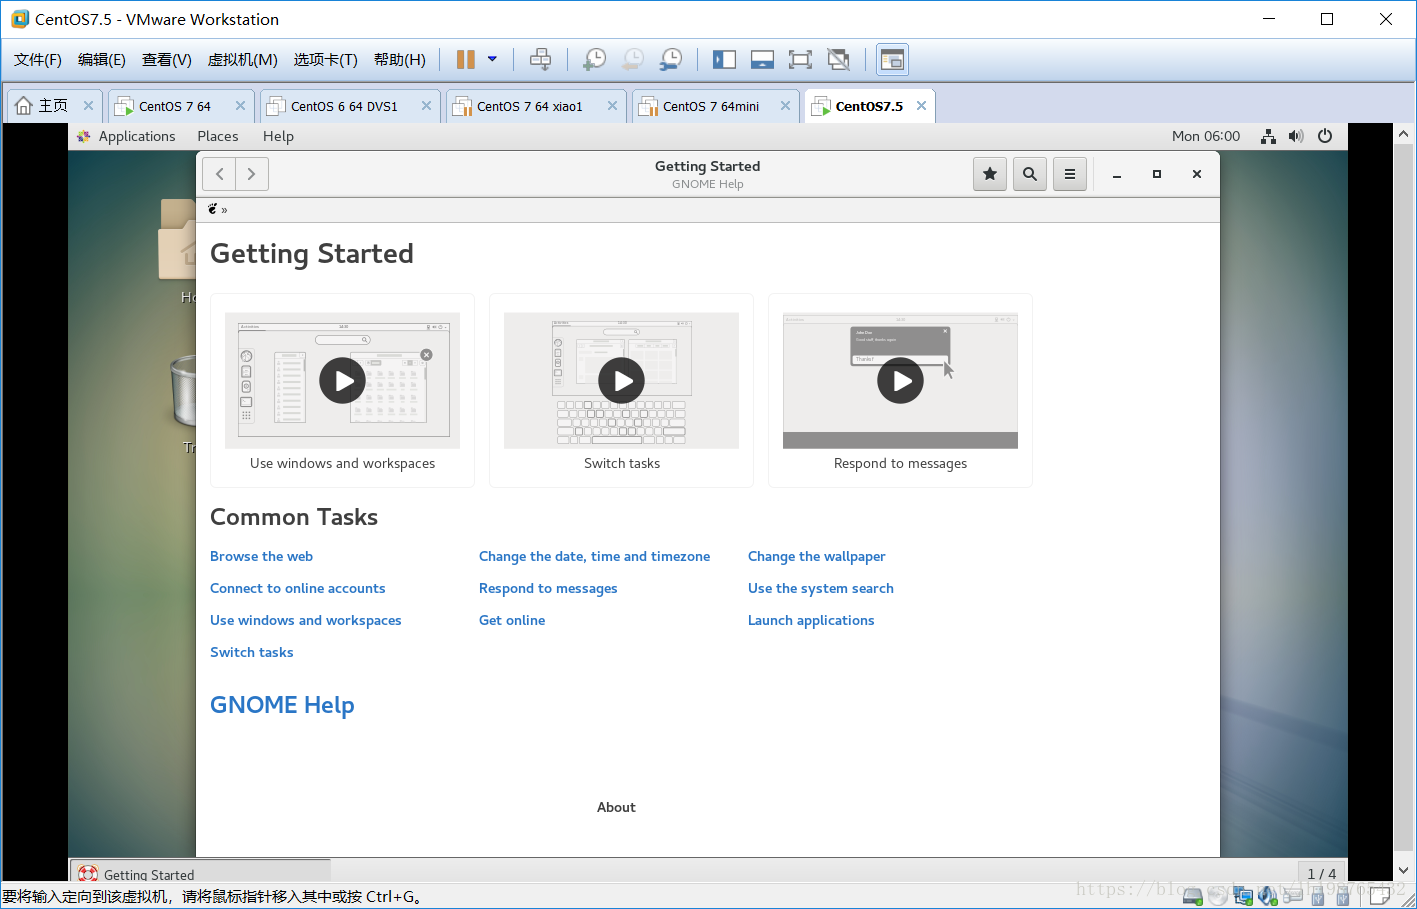Open the Use the system search link

pos(820,589)
